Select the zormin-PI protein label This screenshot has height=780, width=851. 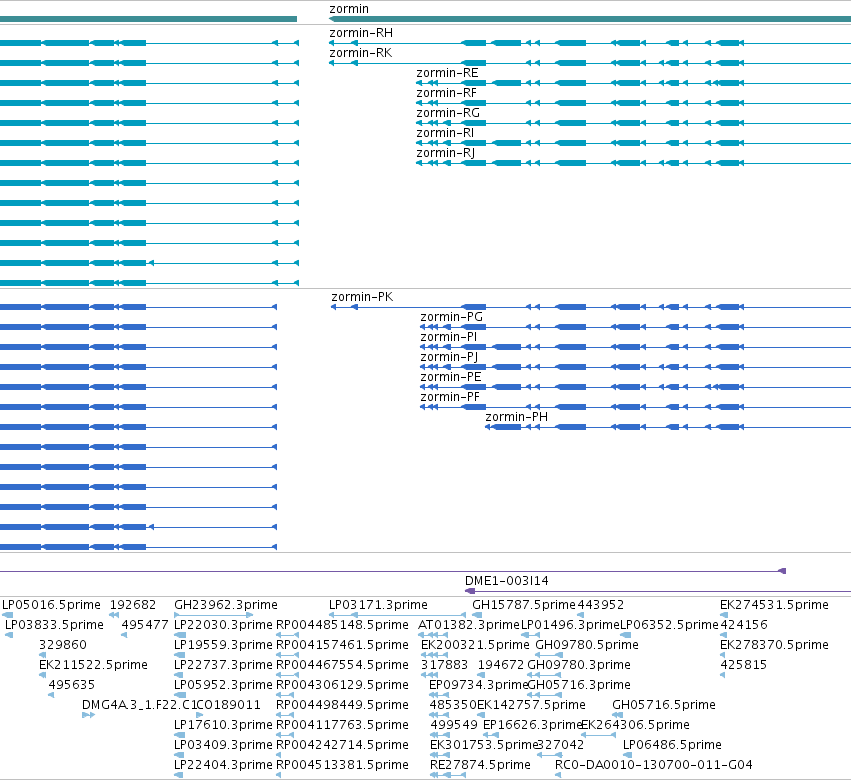coord(449,337)
